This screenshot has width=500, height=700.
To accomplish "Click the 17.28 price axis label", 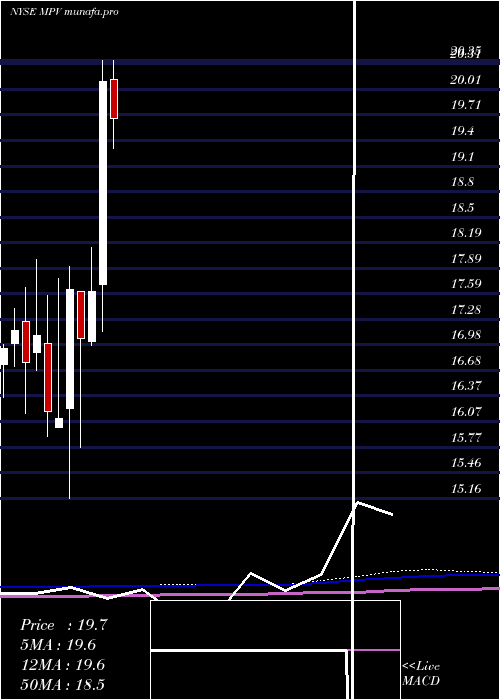I will (466, 309).
